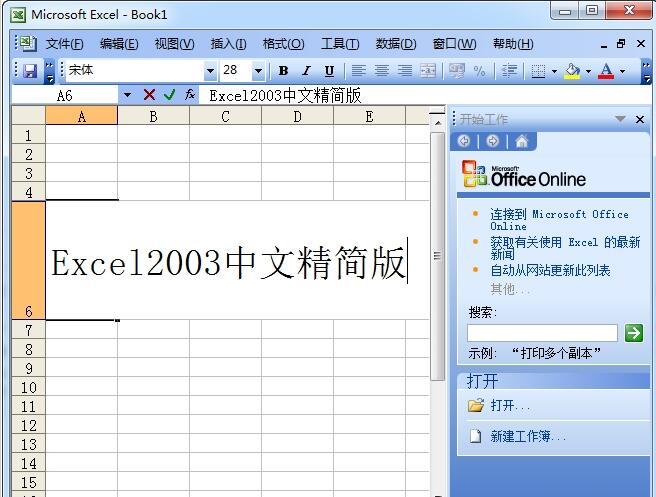Open the 数据(D) menu
This screenshot has height=497, width=656.
tap(396, 44)
